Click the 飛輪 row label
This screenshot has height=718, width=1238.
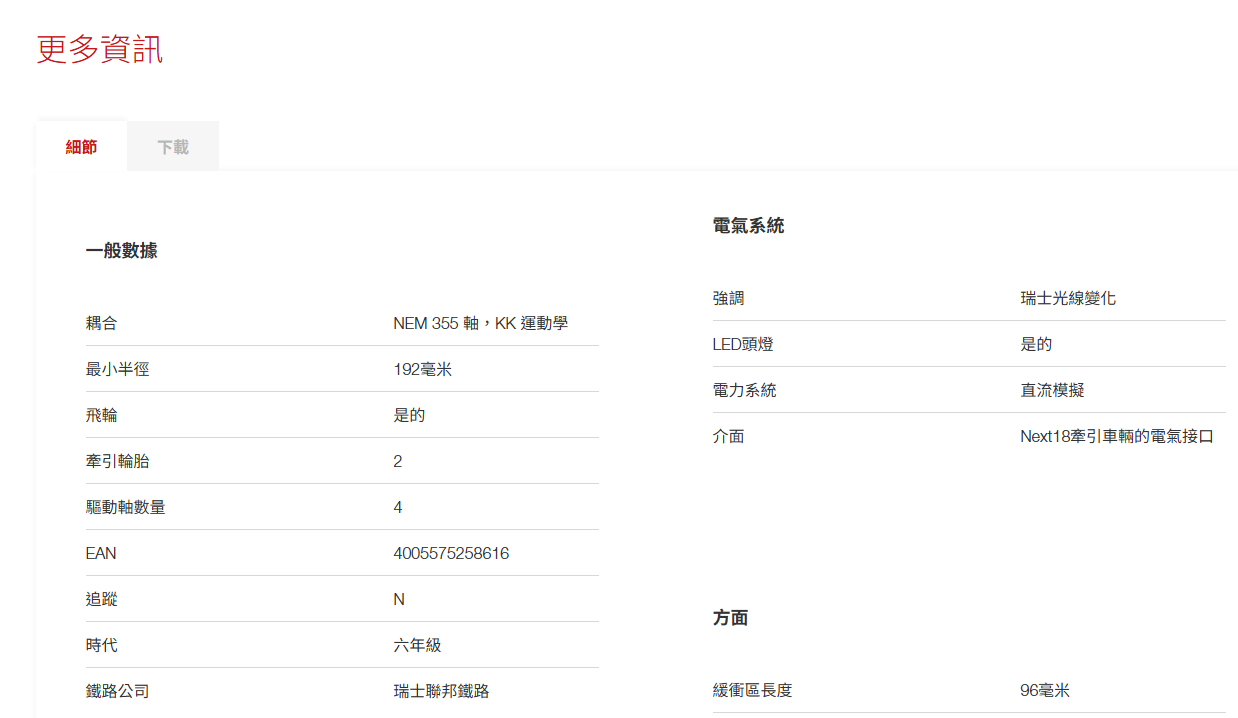(101, 415)
